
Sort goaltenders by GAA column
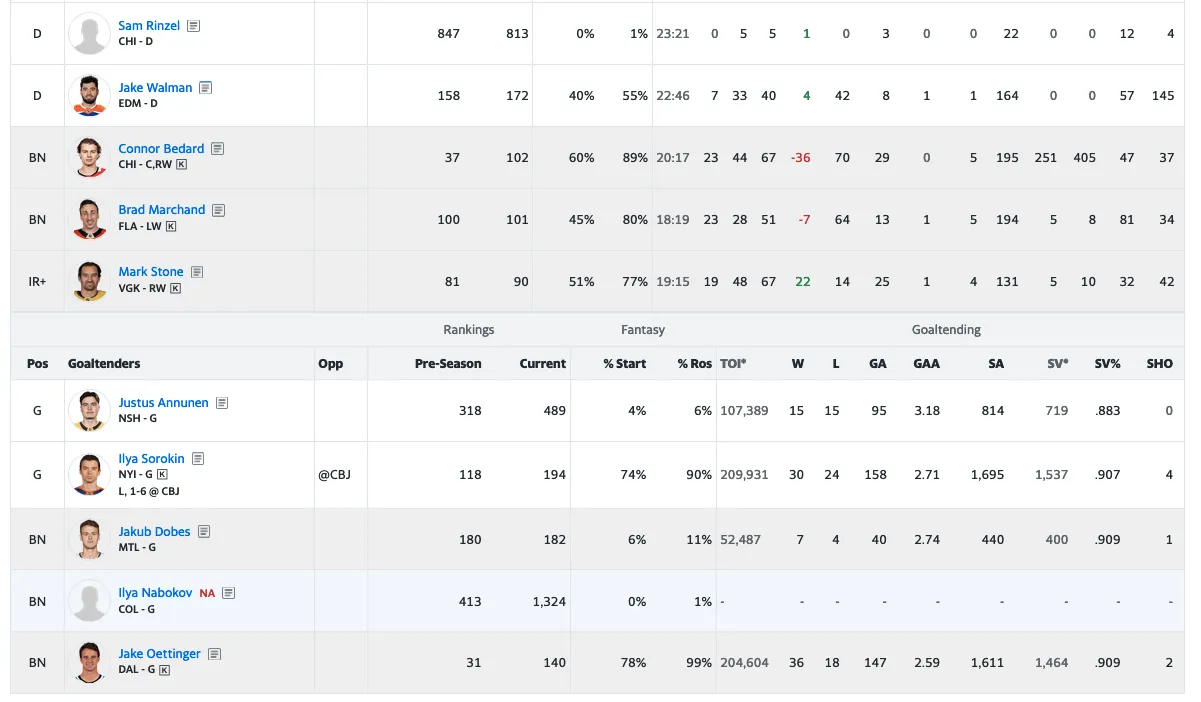coord(926,364)
